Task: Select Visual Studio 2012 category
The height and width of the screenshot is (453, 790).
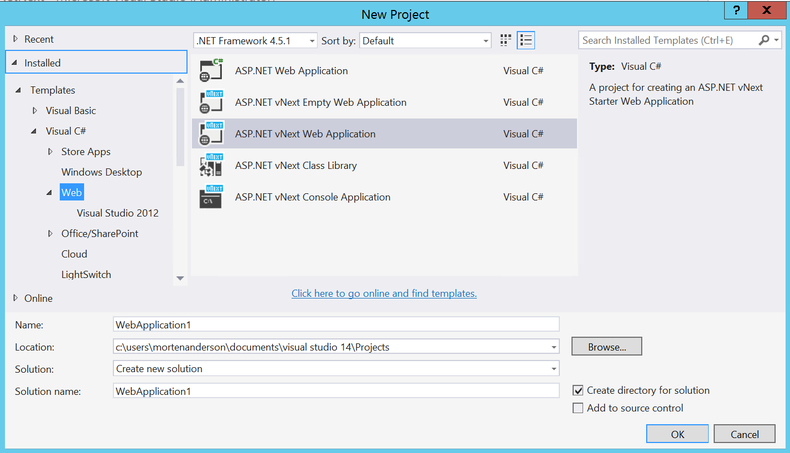Action: click(117, 213)
